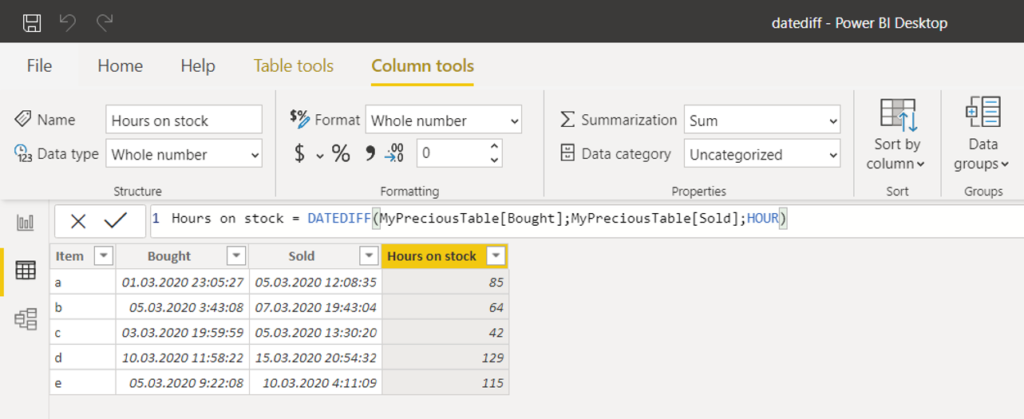This screenshot has height=419, width=1024.
Task: Decrease the decimal places value
Action: [x=494, y=160]
